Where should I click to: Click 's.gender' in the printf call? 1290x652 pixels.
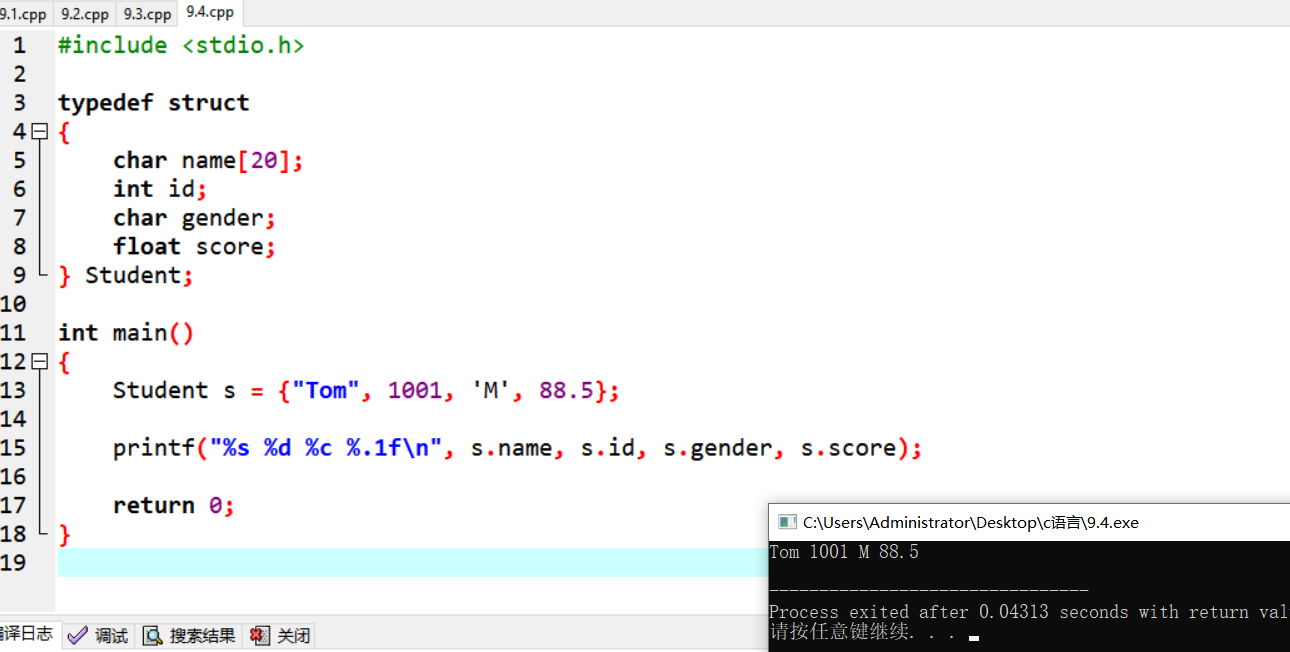[x=719, y=448]
